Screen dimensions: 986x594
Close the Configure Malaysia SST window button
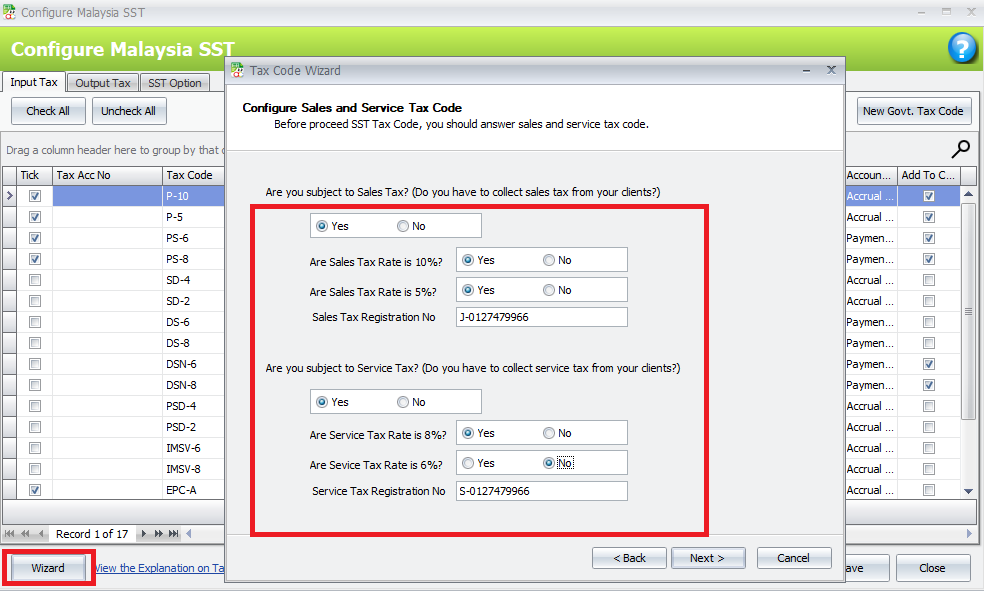coord(933,568)
